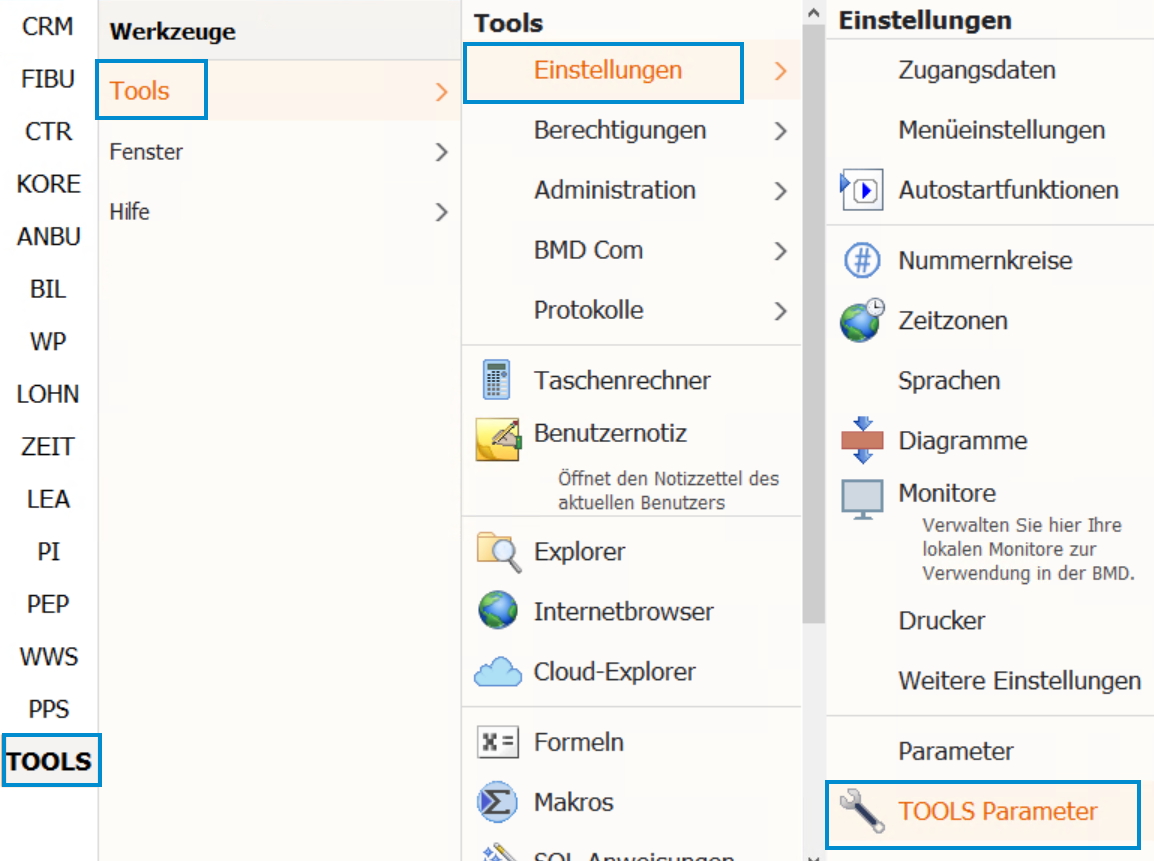Select Tools in the Werkzeuge menu
Image resolution: width=1154 pixels, height=861 pixels.
[x=280, y=91]
